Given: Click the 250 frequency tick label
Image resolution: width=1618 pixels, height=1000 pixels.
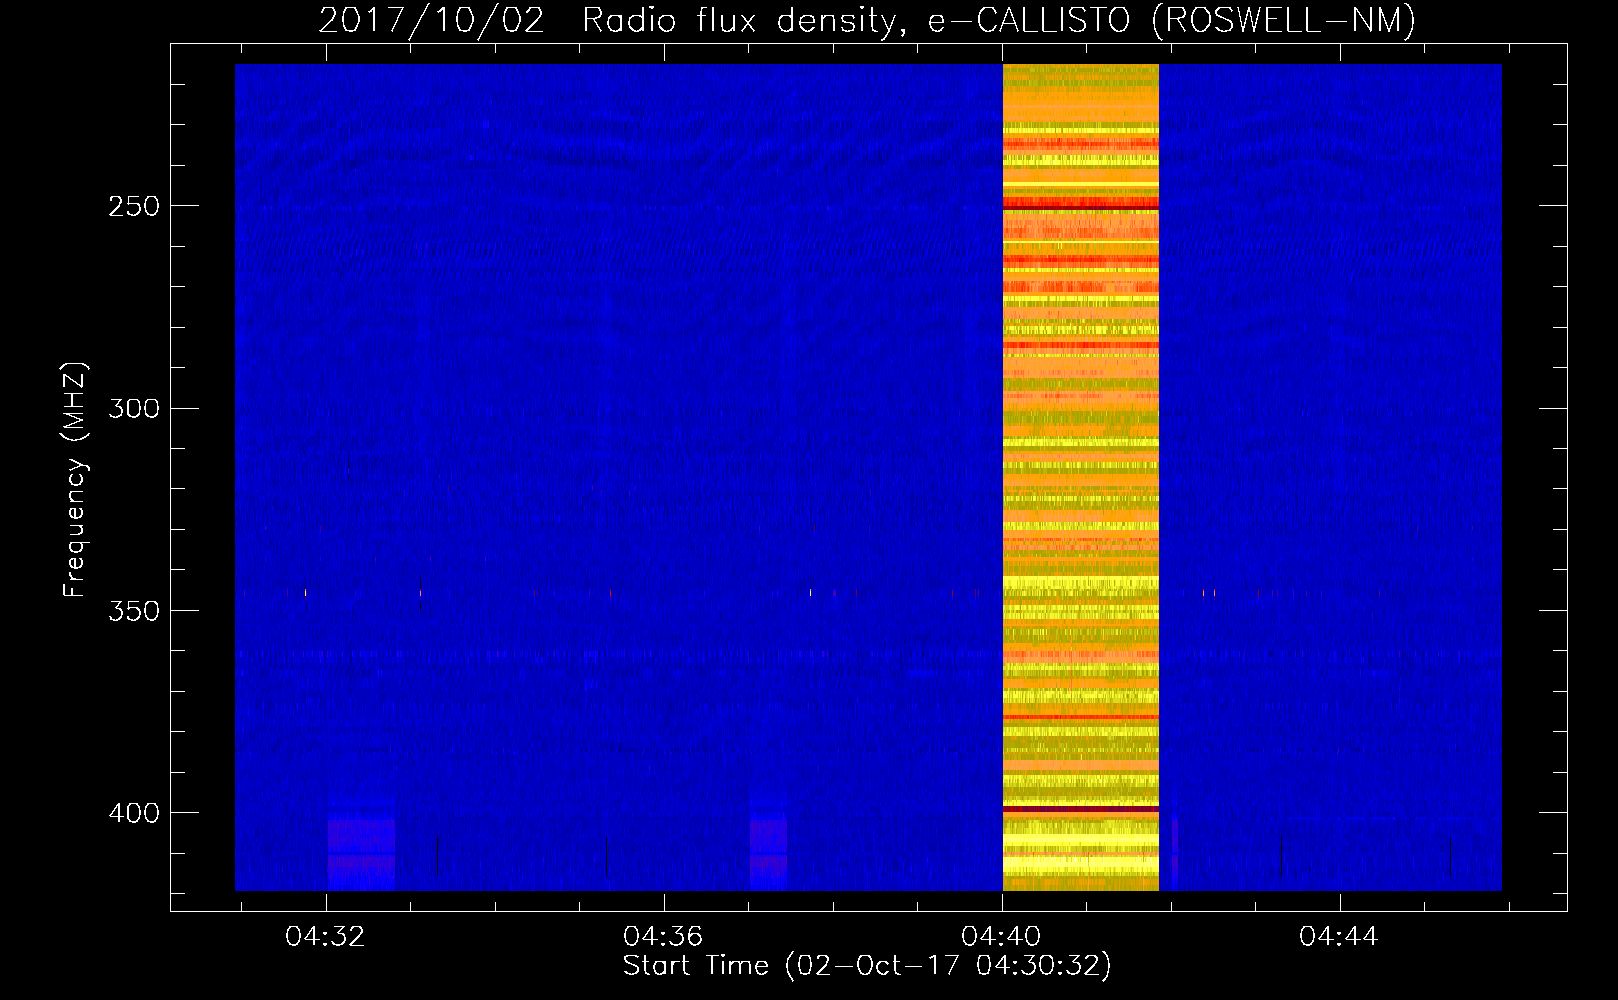Looking at the screenshot, I should 134,206.
